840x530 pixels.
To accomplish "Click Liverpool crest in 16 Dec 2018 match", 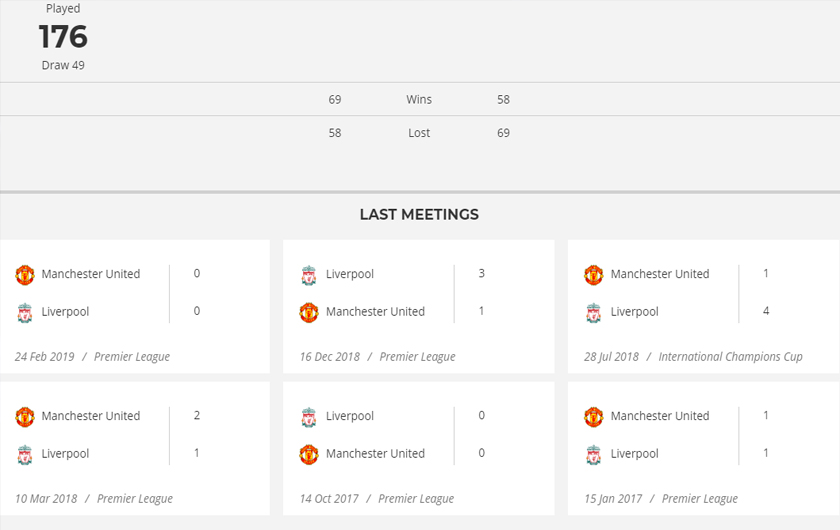I will (309, 275).
